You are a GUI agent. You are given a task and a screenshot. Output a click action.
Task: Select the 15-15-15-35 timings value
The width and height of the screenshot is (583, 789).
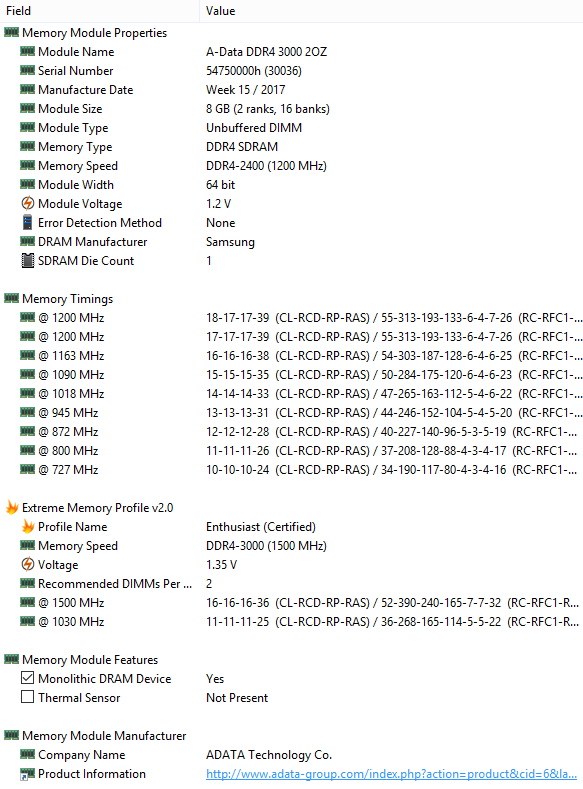[x=394, y=375]
